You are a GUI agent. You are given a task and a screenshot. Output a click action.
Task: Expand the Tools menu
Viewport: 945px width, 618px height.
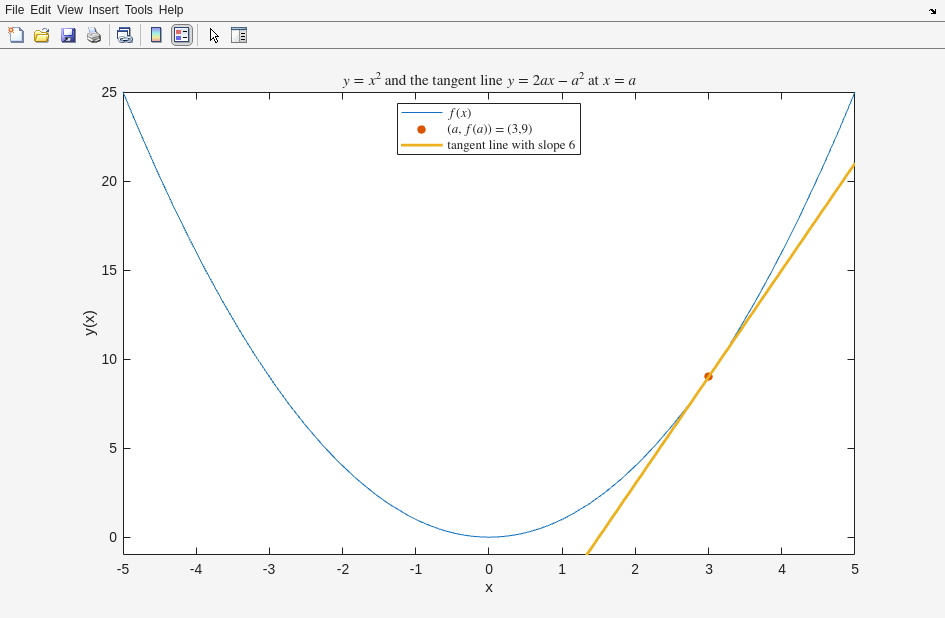[139, 10]
